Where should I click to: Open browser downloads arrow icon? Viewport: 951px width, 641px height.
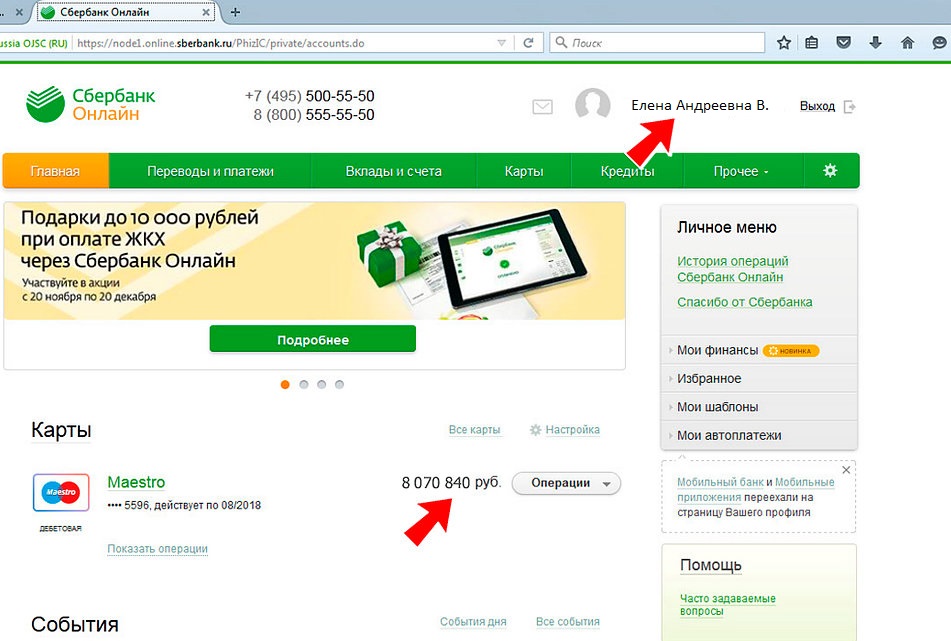tap(875, 43)
